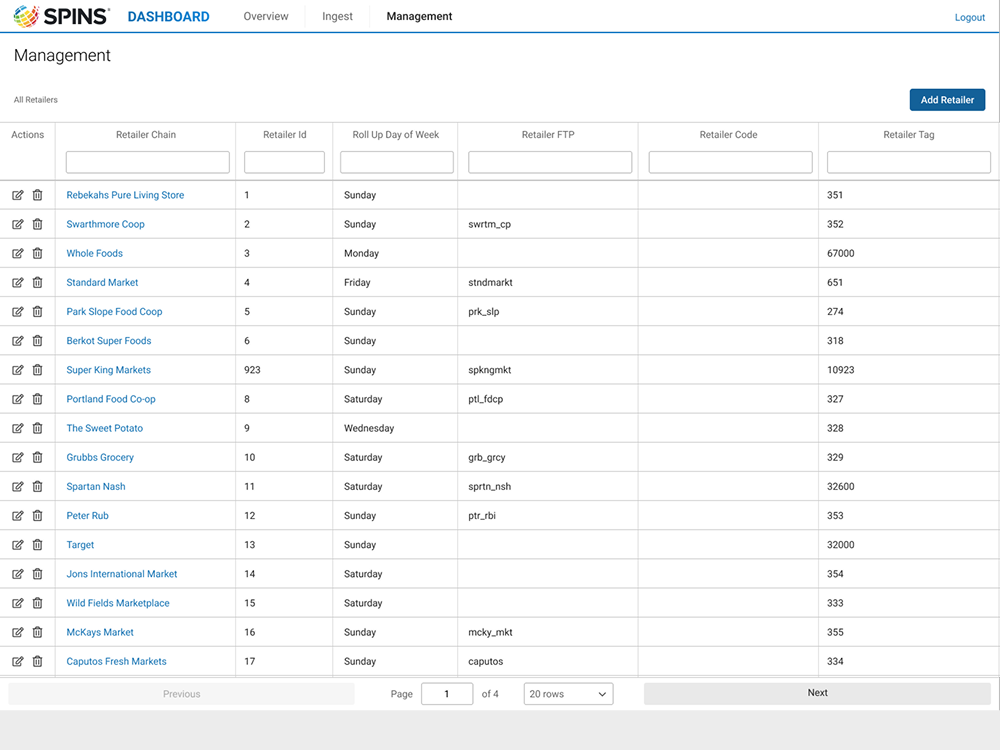Viewport: 1000px width, 750px height.
Task: Focus the Retailer Id filter field
Action: pos(284,162)
